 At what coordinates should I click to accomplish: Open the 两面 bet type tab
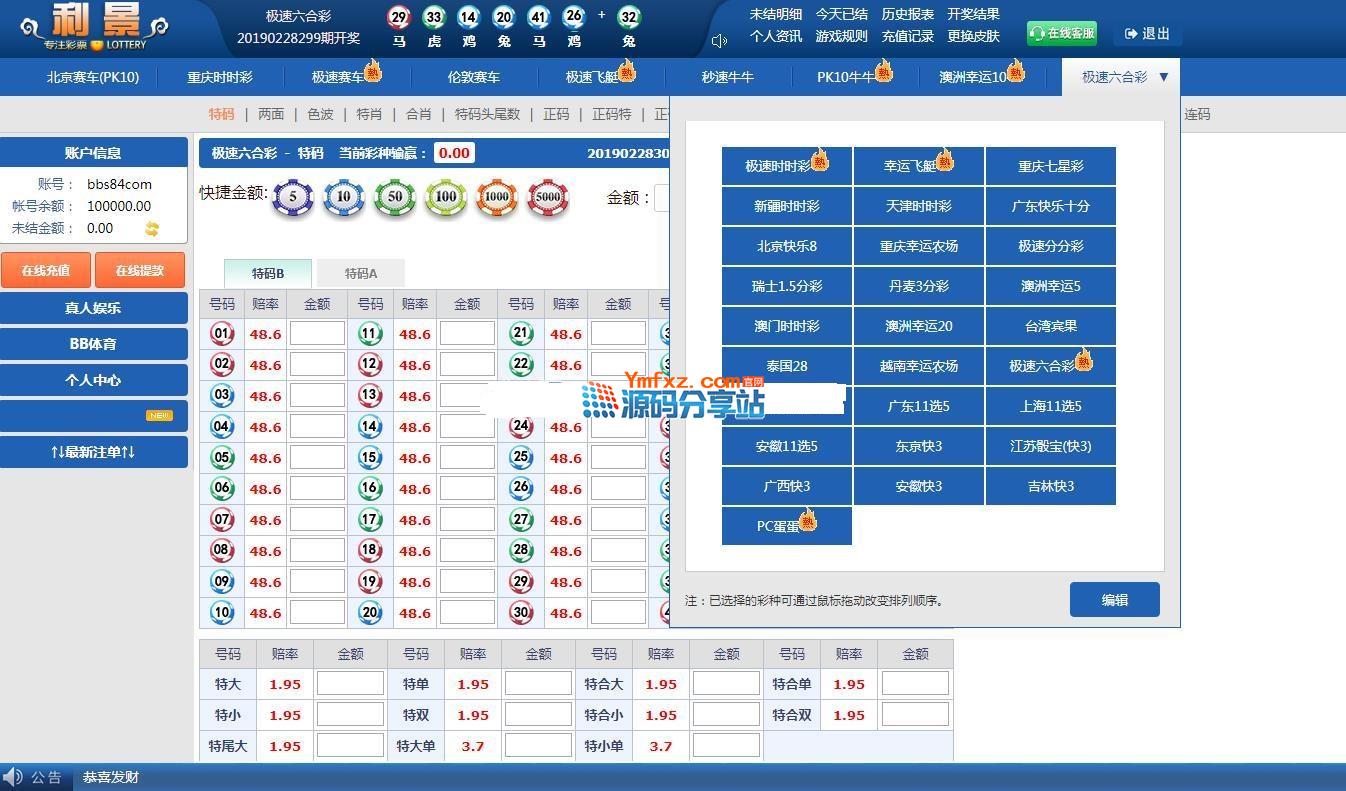pos(271,114)
